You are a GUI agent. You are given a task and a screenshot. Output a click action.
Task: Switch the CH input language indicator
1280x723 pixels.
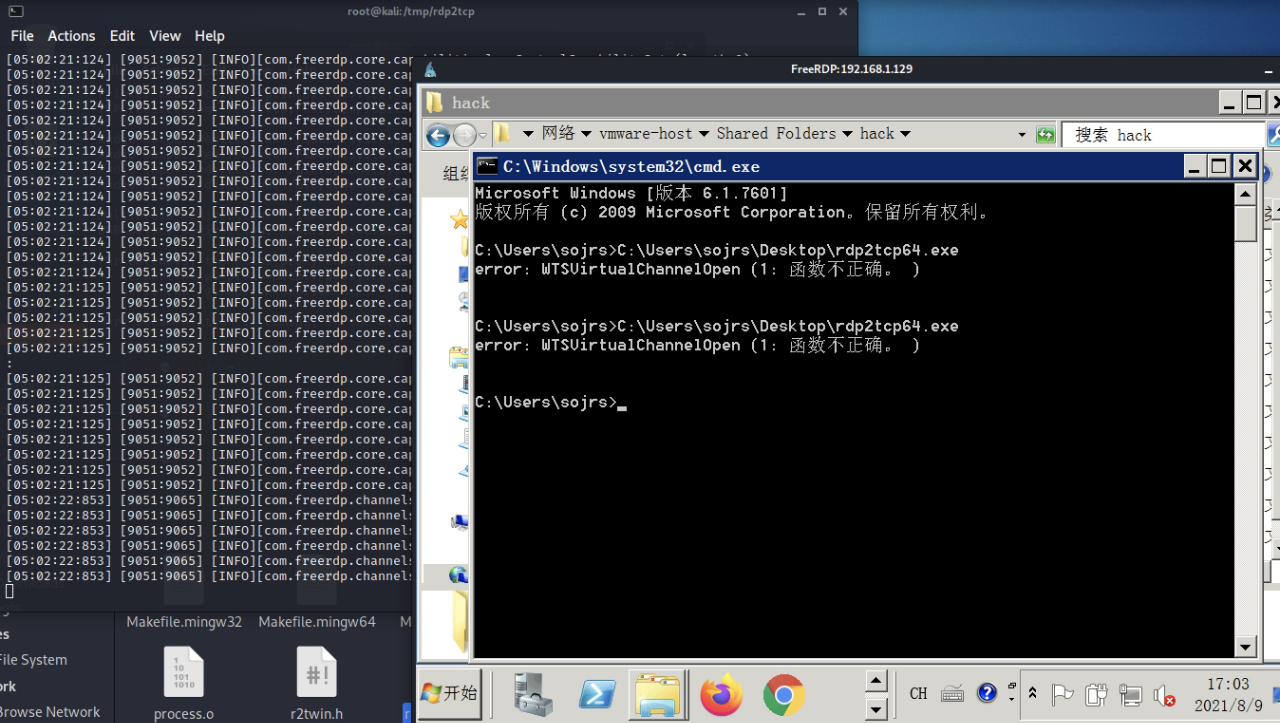(x=918, y=693)
